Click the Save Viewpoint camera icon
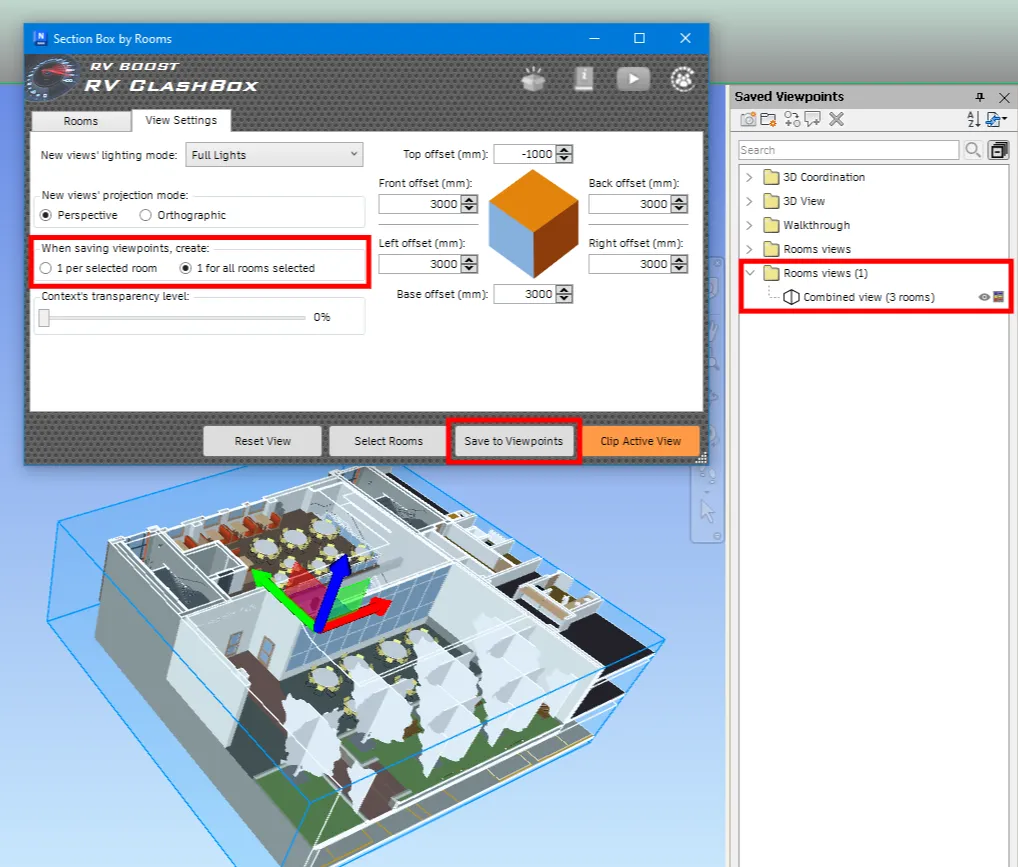The width and height of the screenshot is (1018, 867). pos(748,120)
